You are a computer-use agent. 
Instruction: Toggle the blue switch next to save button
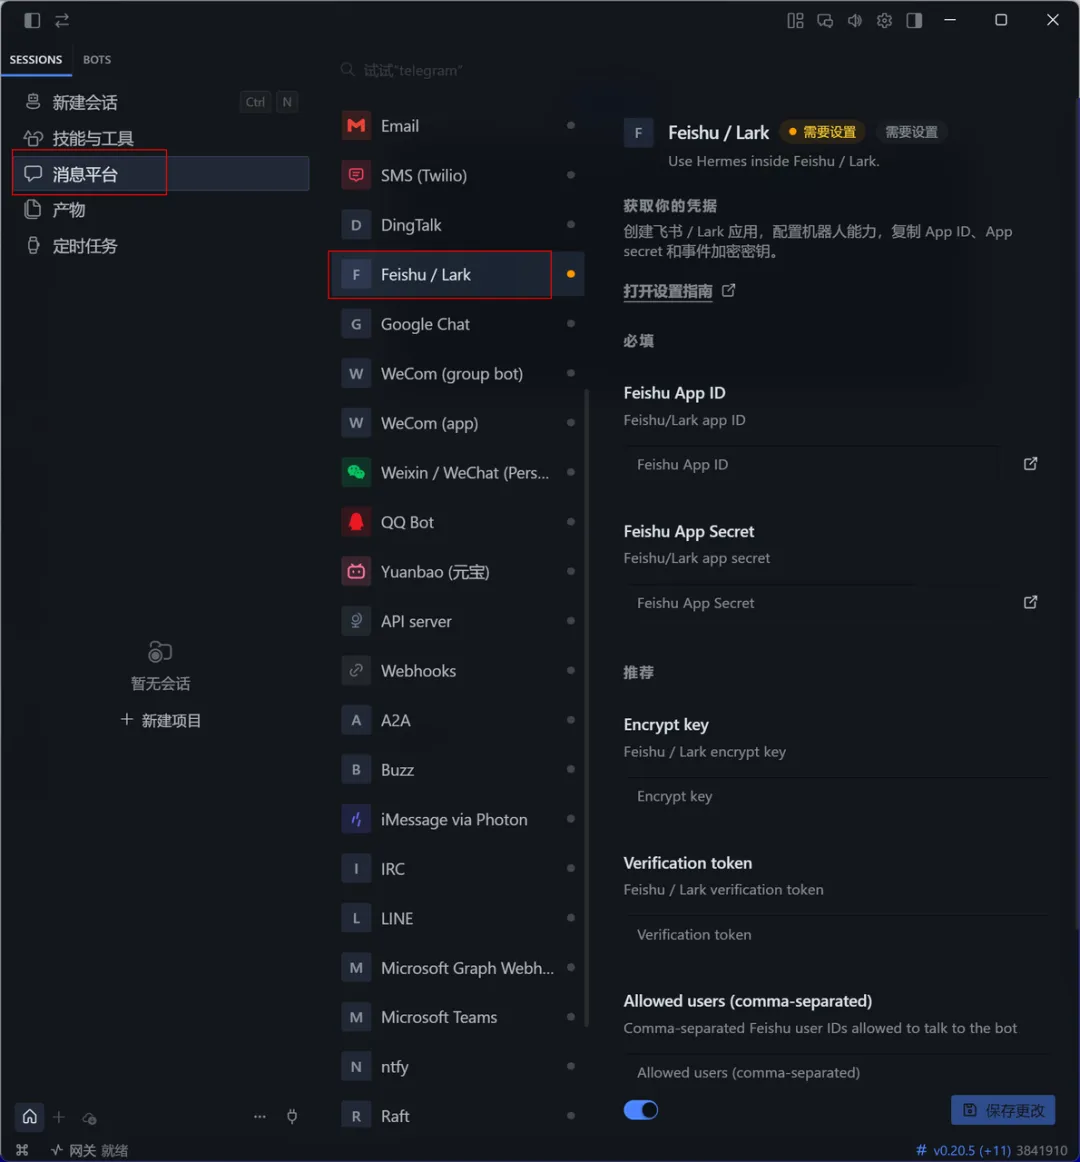641,1110
